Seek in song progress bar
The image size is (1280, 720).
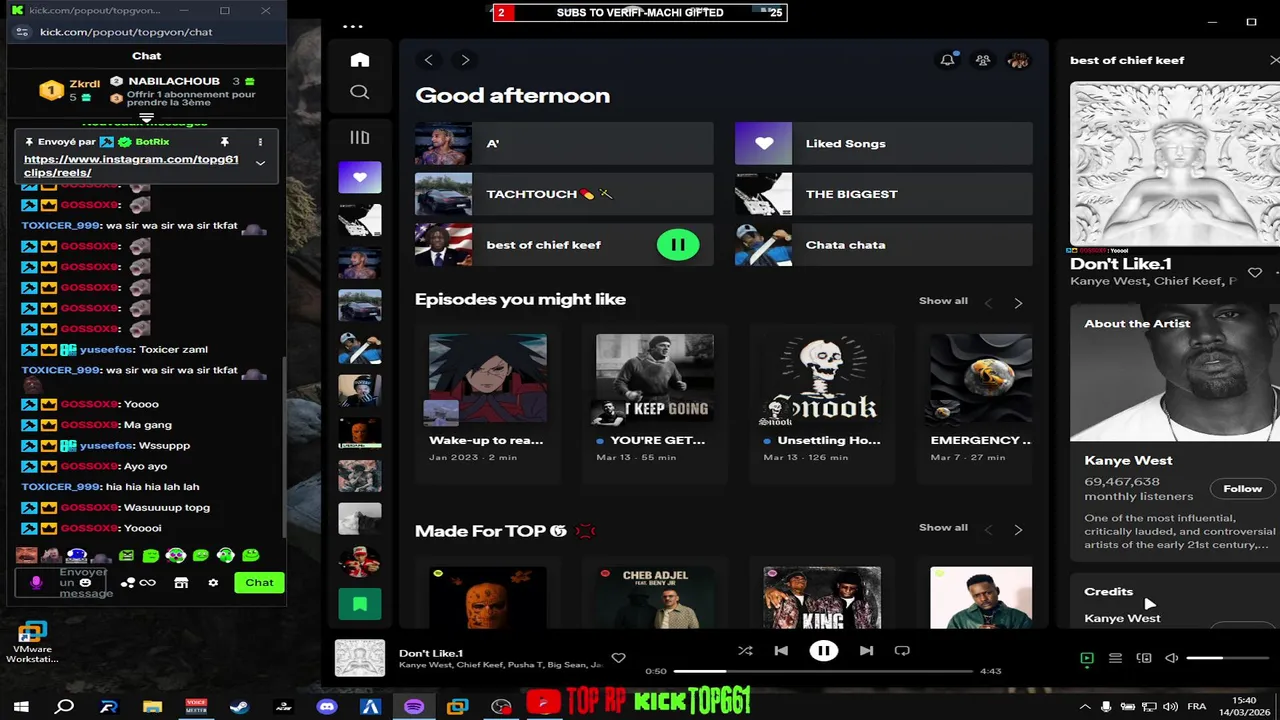pos(823,671)
